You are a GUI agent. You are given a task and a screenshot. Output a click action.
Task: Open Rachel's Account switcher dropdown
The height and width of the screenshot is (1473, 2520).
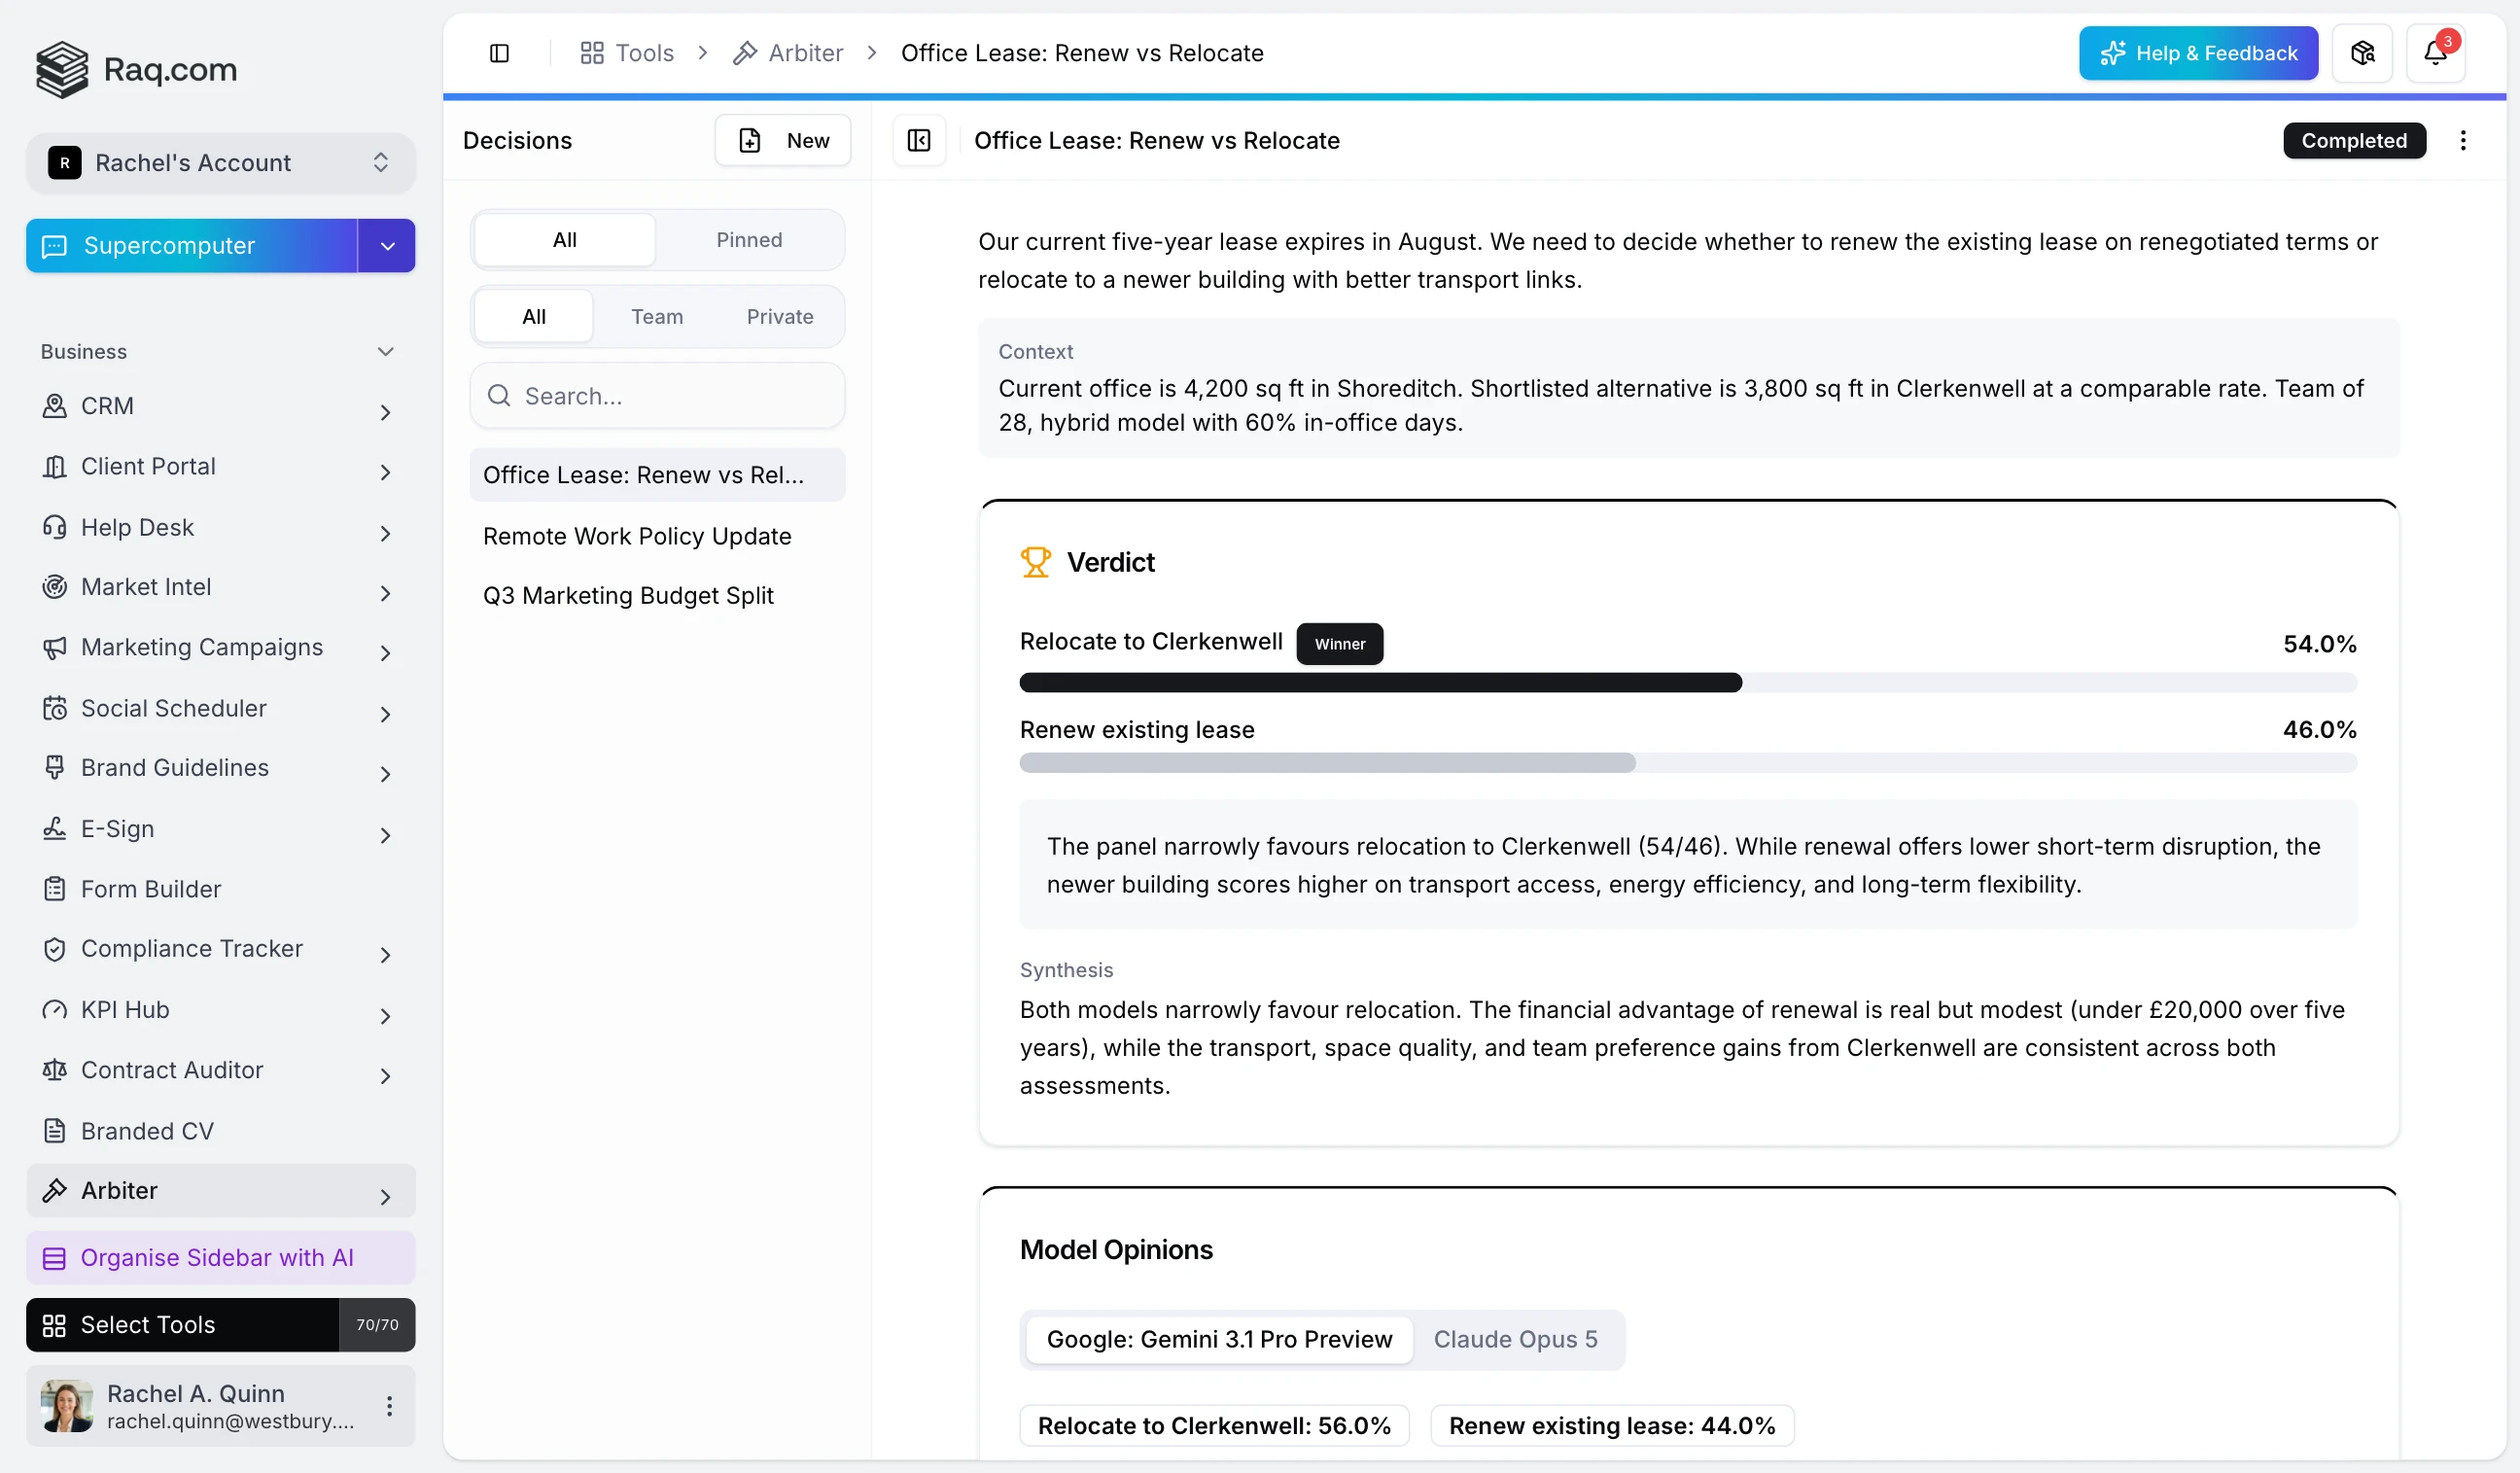tap(221, 163)
